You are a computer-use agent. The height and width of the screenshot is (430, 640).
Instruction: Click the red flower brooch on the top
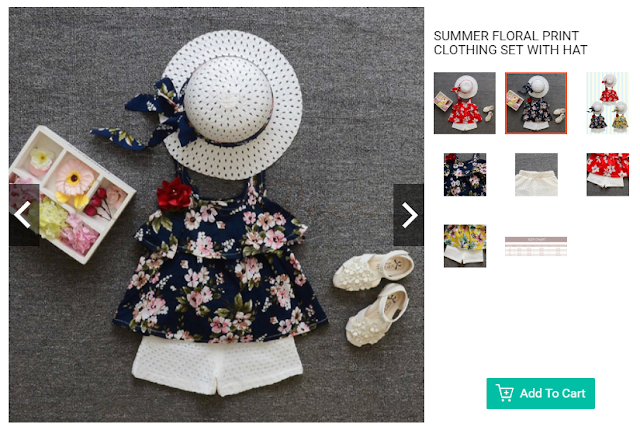click(174, 193)
